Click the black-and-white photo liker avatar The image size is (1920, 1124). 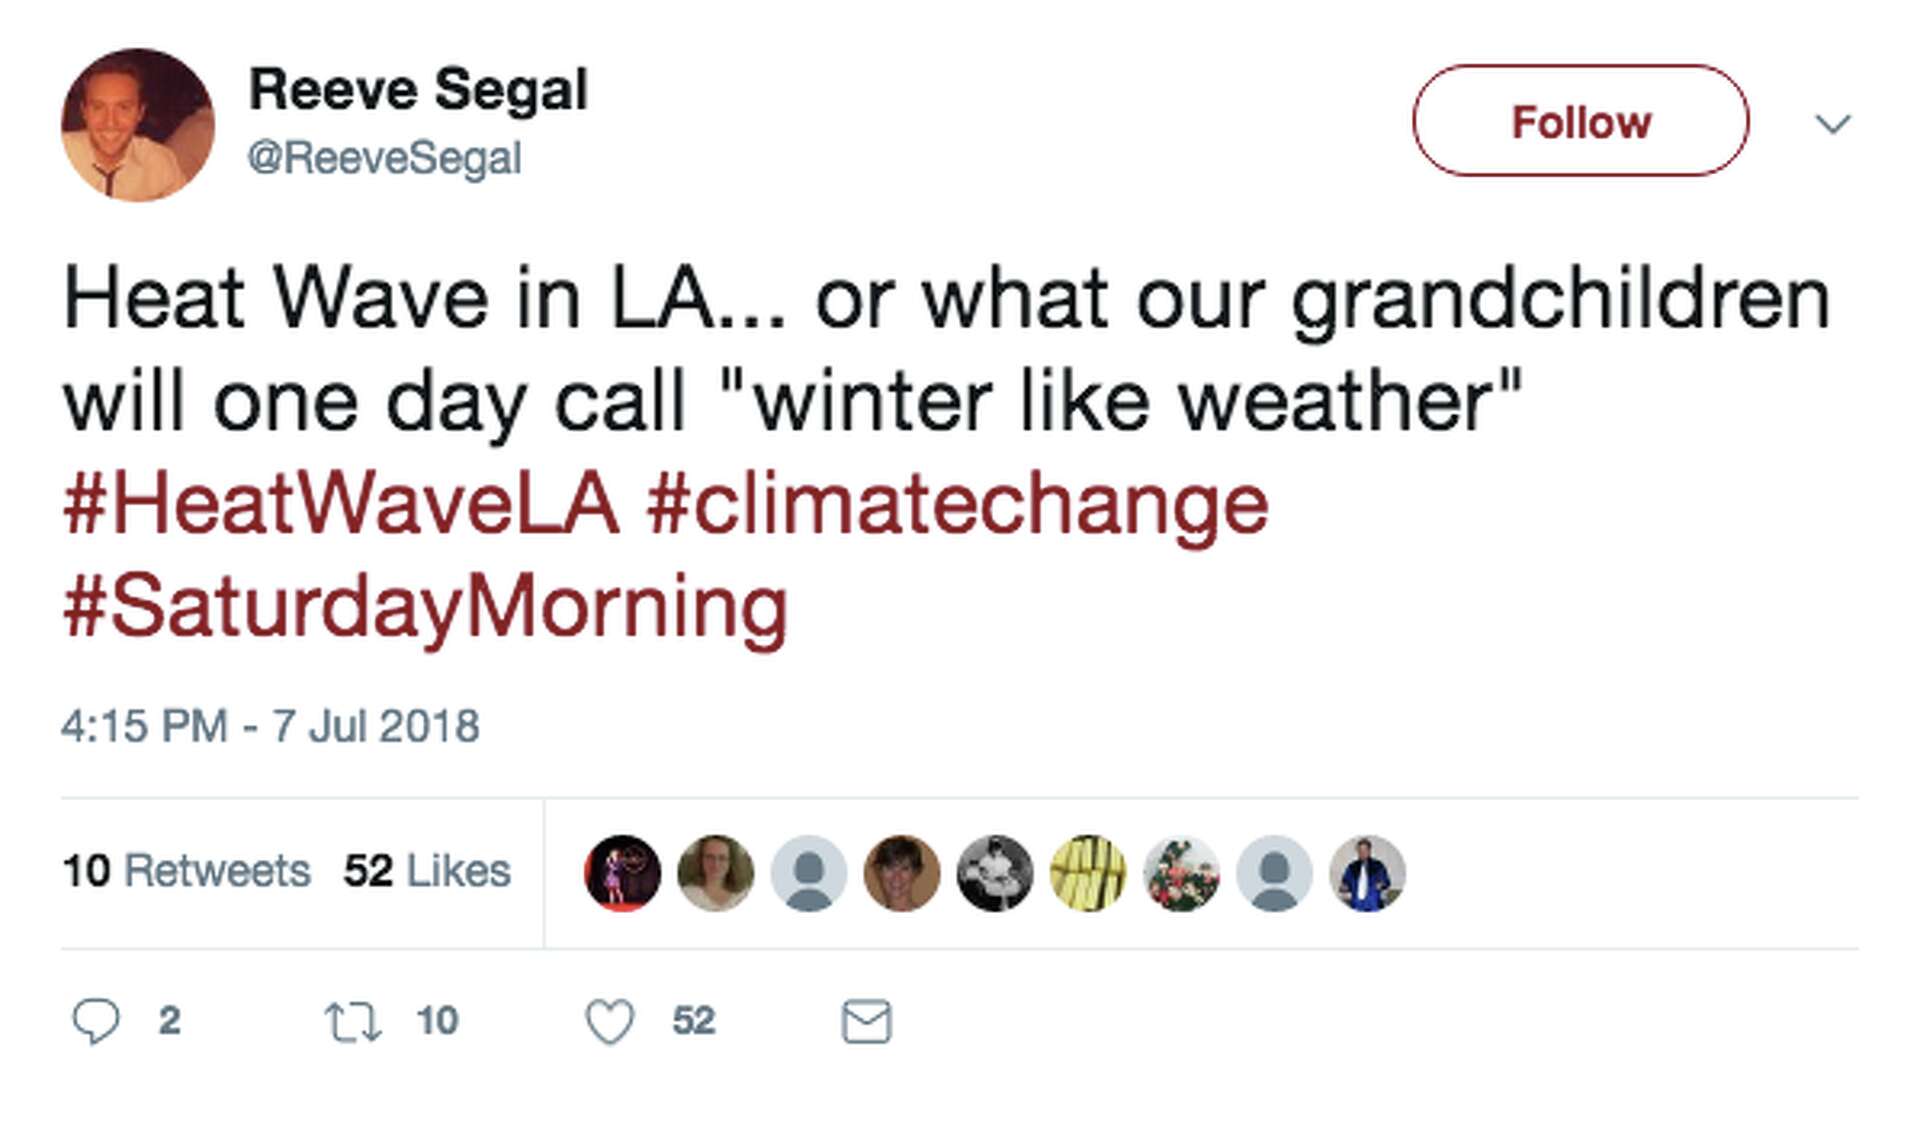pyautogui.click(x=995, y=873)
